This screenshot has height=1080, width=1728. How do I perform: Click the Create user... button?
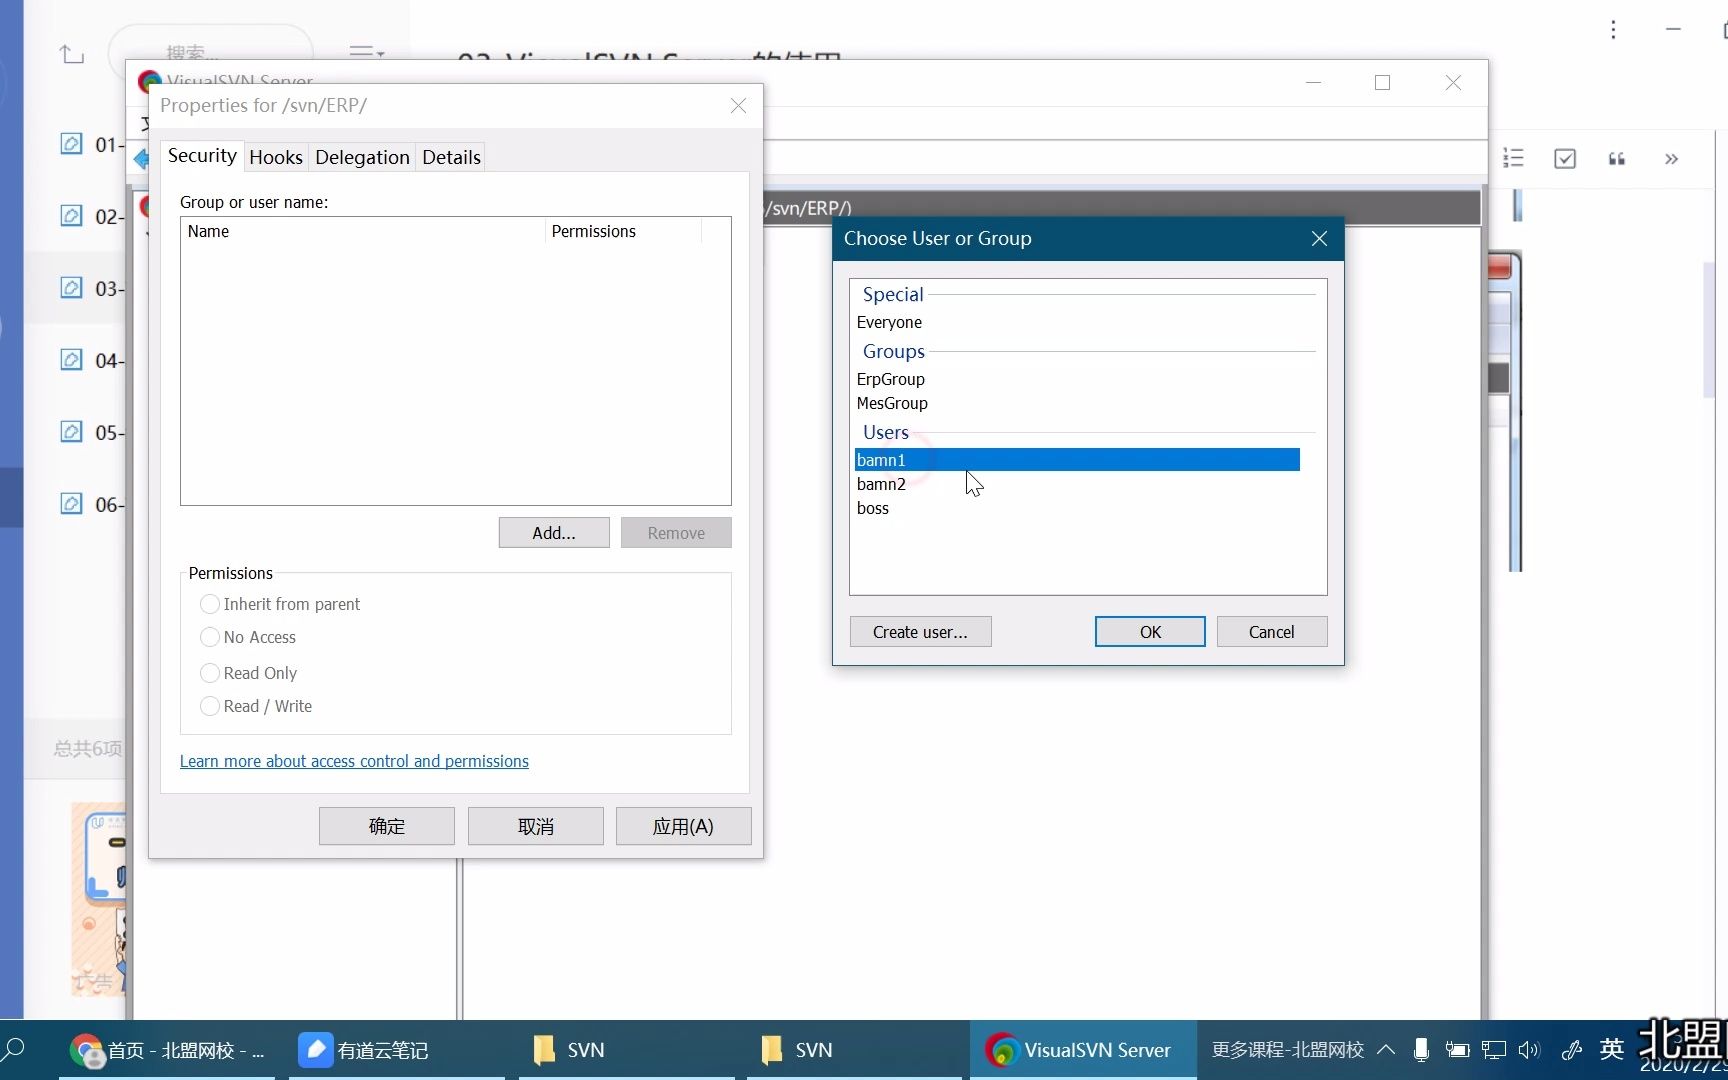pyautogui.click(x=920, y=632)
